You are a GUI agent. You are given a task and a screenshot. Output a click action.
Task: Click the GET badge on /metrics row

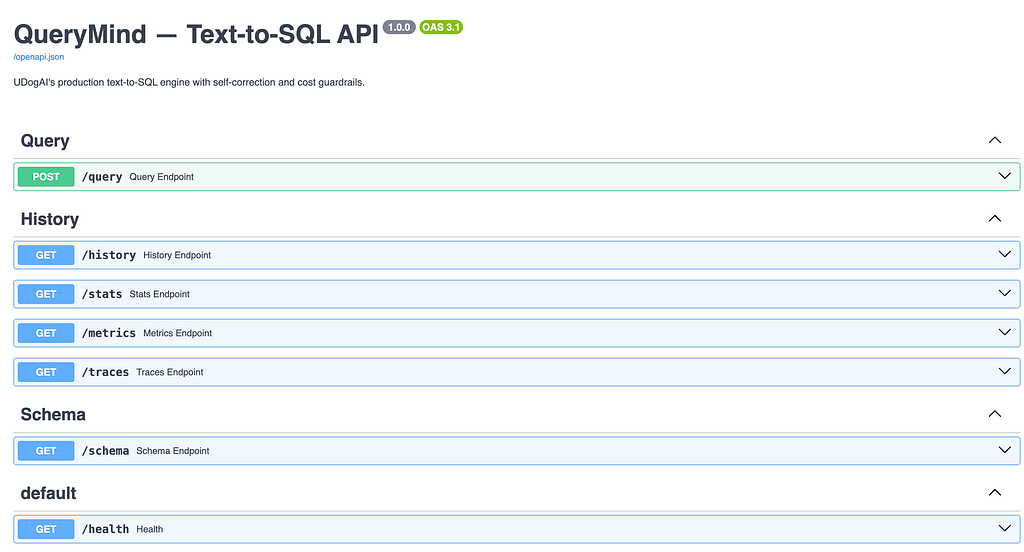point(46,333)
